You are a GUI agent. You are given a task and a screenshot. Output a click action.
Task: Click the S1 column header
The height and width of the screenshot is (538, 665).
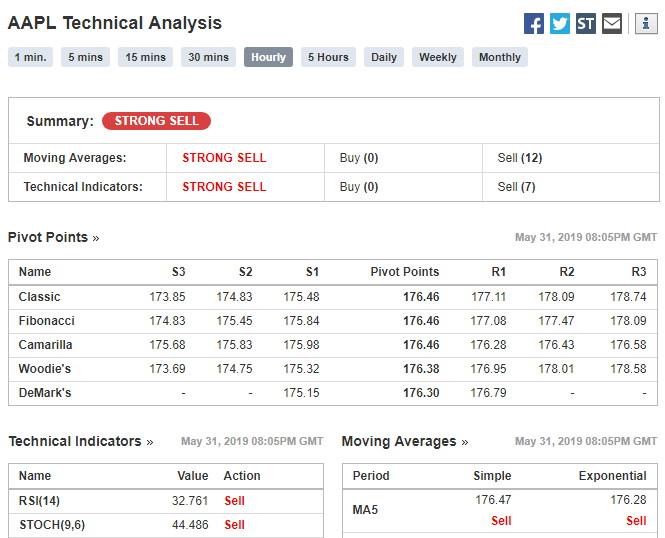312,272
